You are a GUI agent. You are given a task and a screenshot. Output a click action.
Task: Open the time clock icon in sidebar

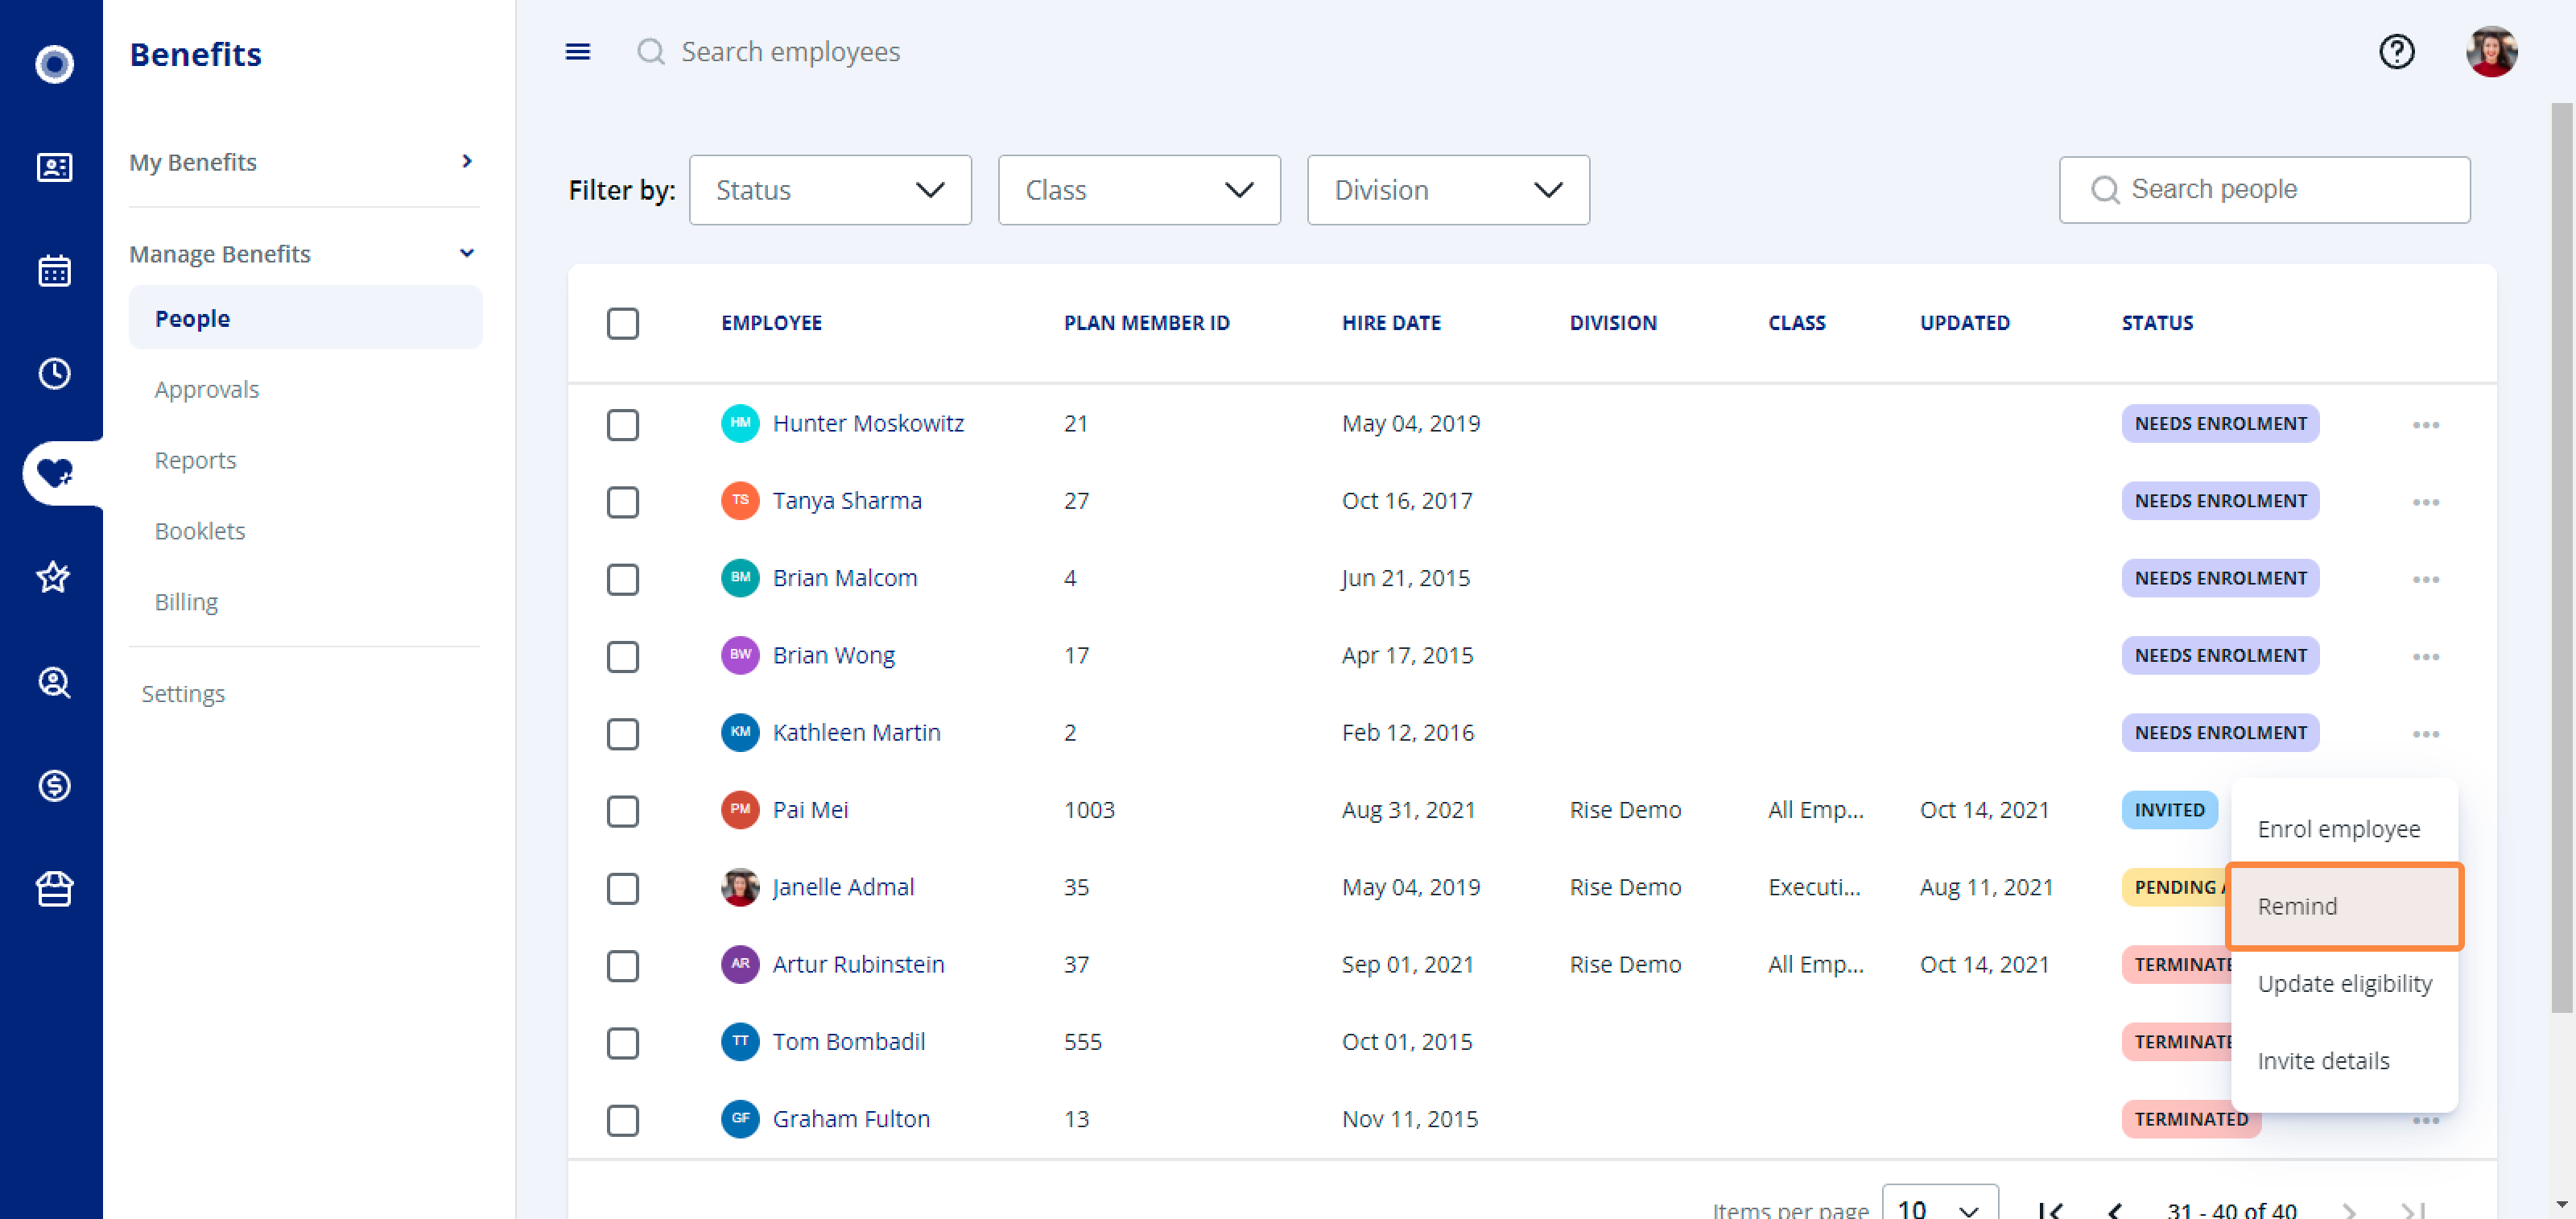(x=54, y=373)
